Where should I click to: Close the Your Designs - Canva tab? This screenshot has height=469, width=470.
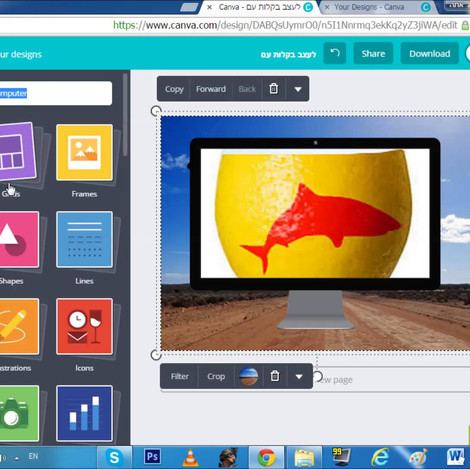click(327, 7)
